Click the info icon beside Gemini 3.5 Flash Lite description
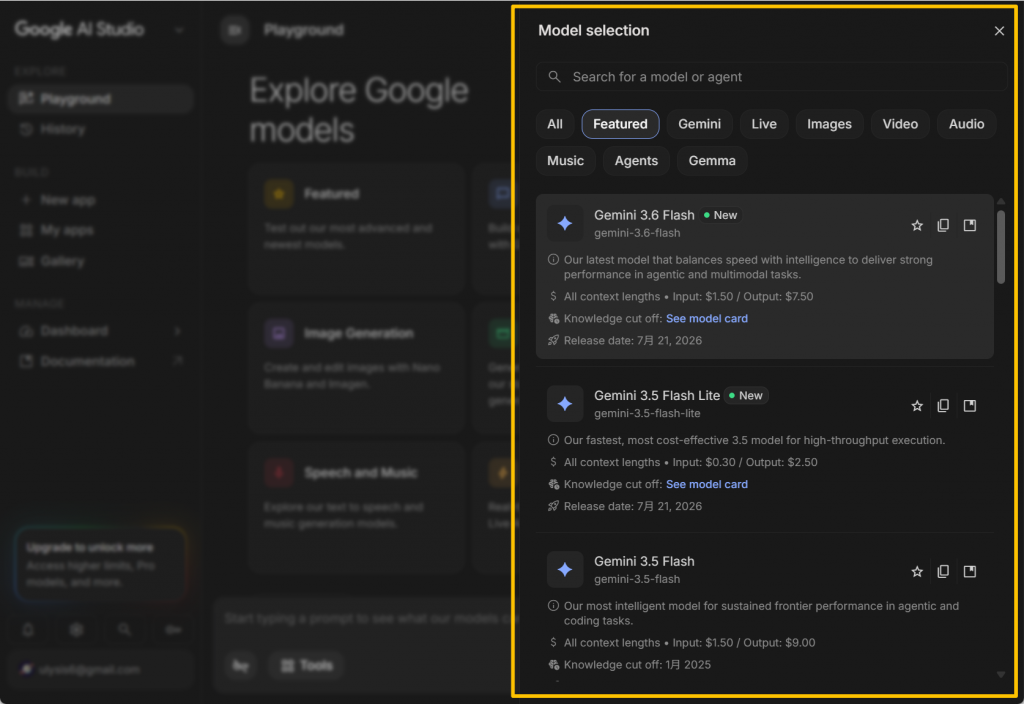 (x=553, y=440)
